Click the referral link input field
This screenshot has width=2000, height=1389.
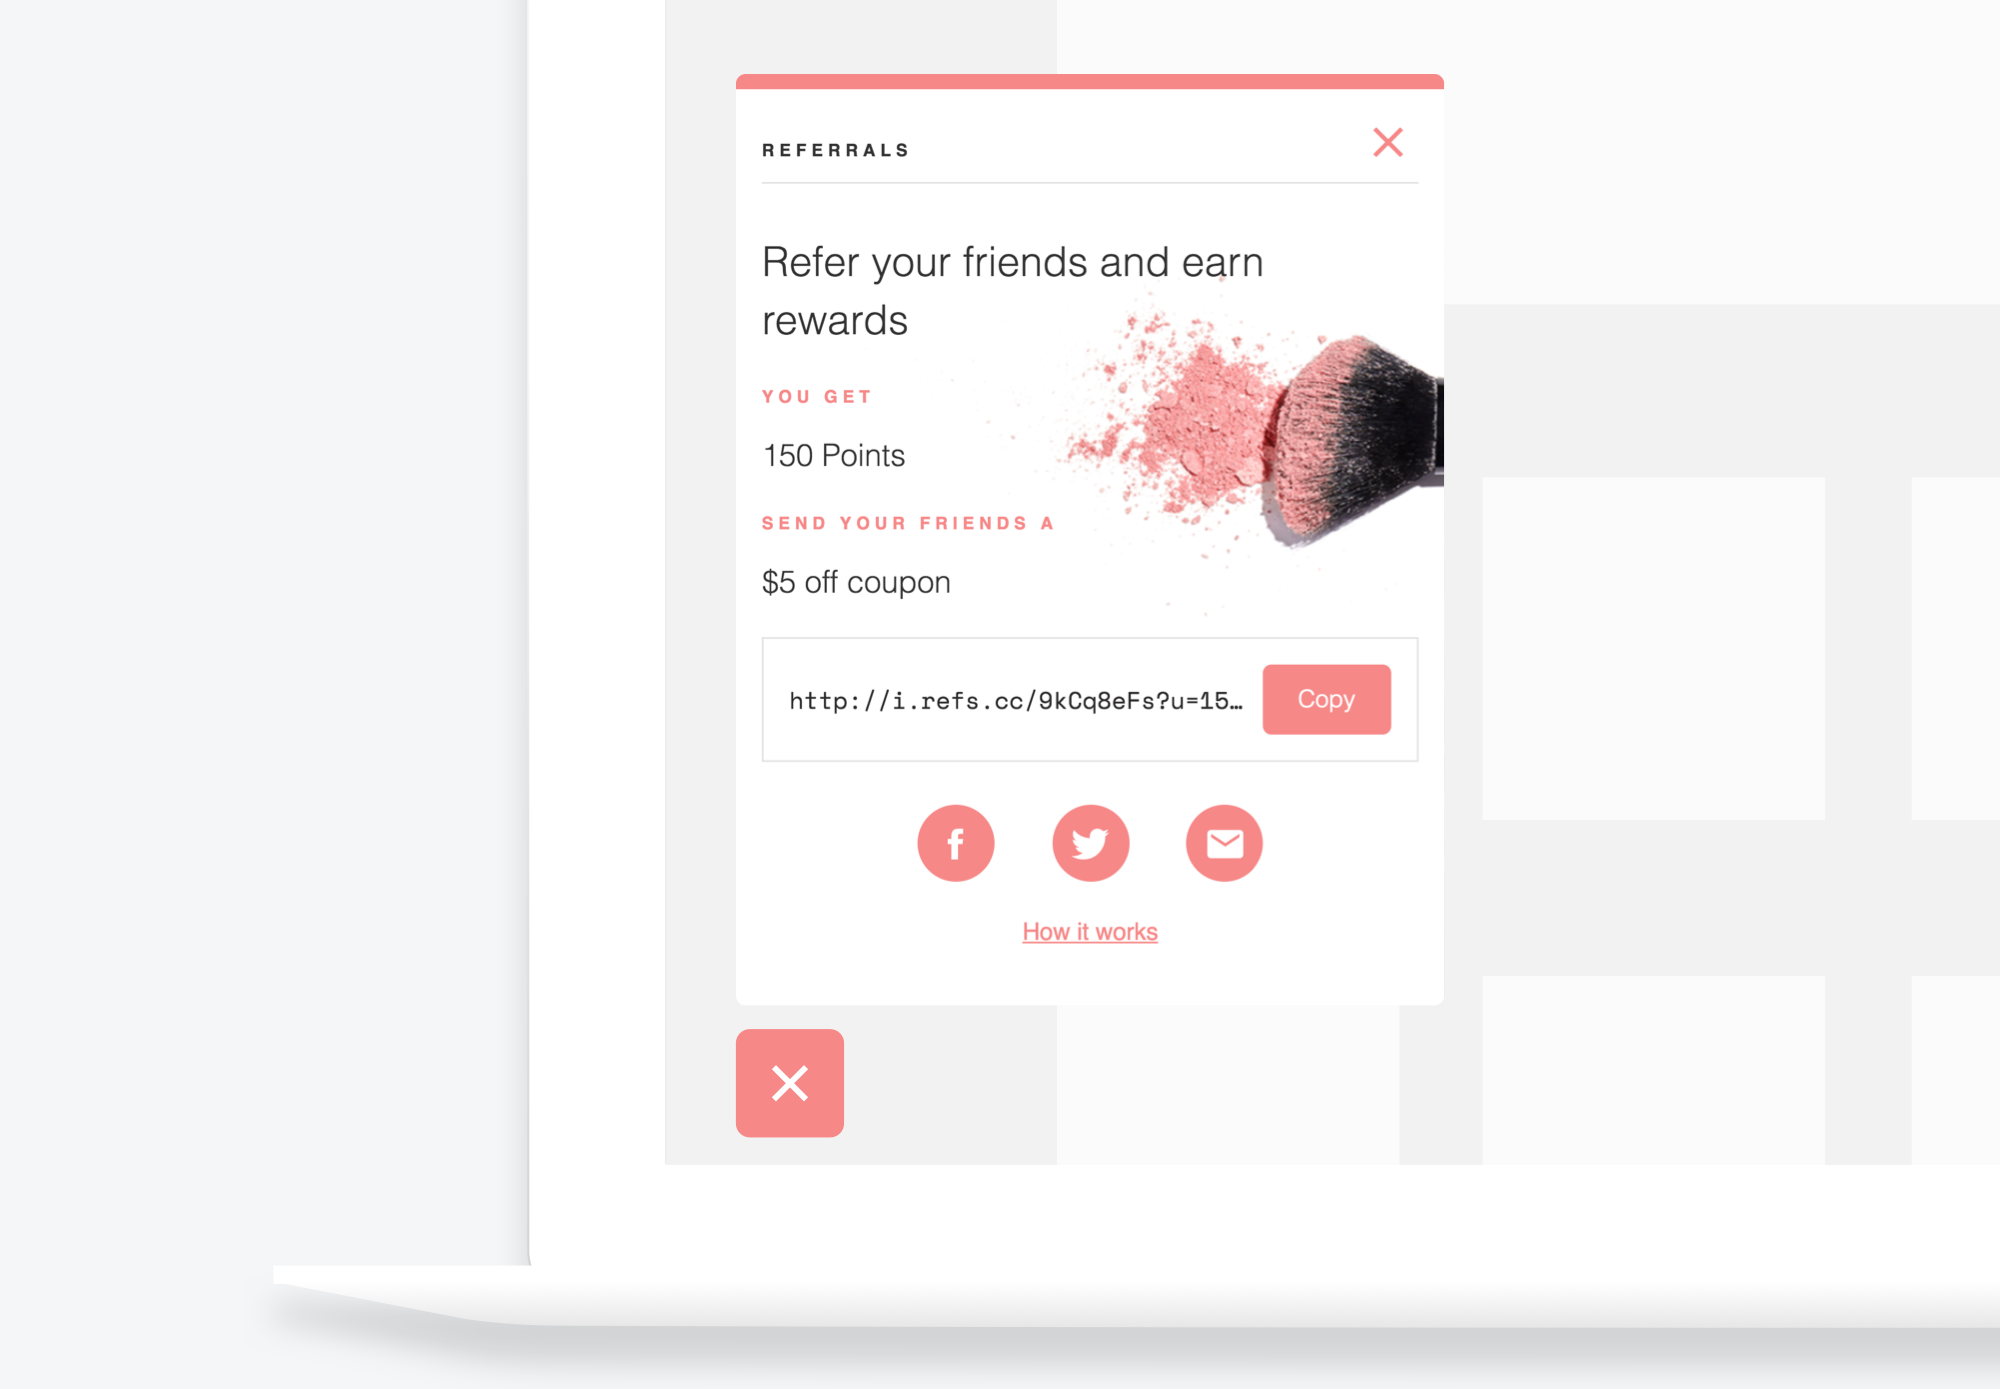[x=1015, y=701]
